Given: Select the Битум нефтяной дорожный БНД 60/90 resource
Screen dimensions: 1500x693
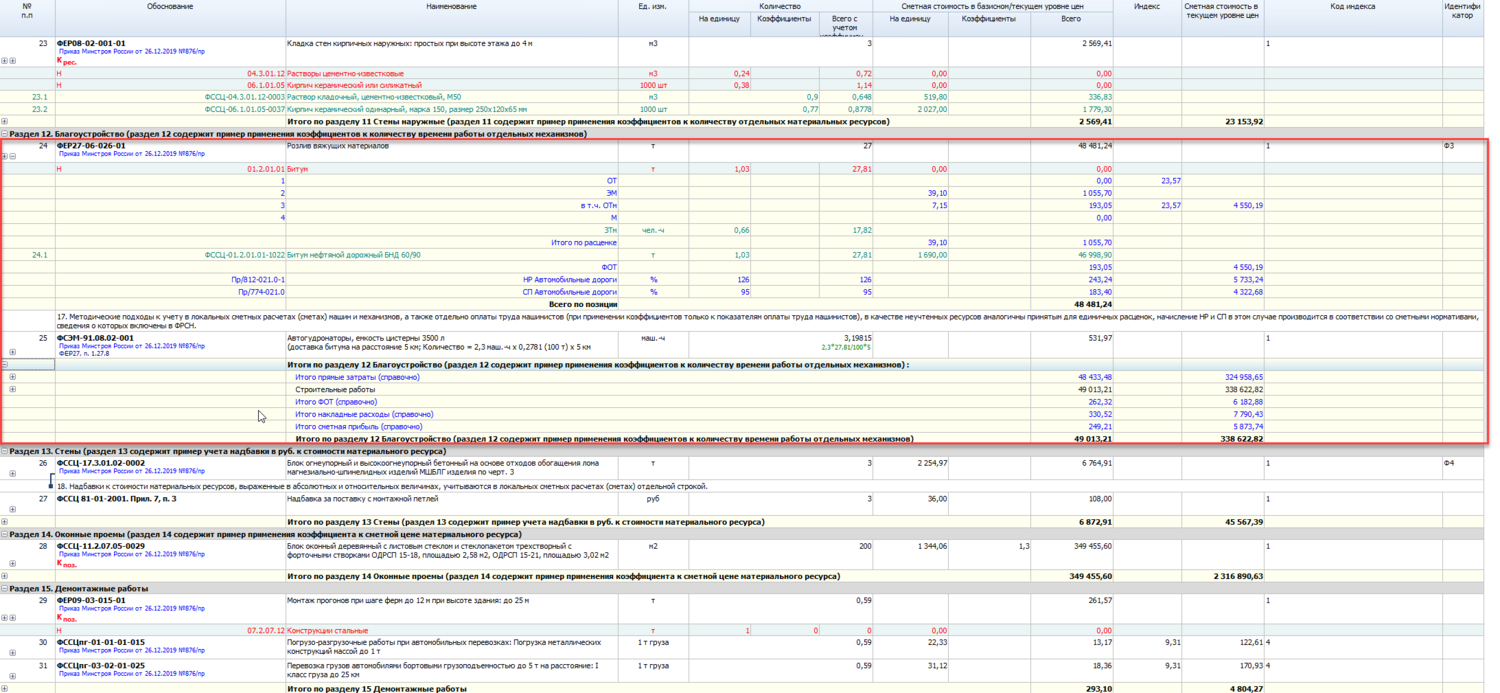Looking at the screenshot, I should click(353, 255).
